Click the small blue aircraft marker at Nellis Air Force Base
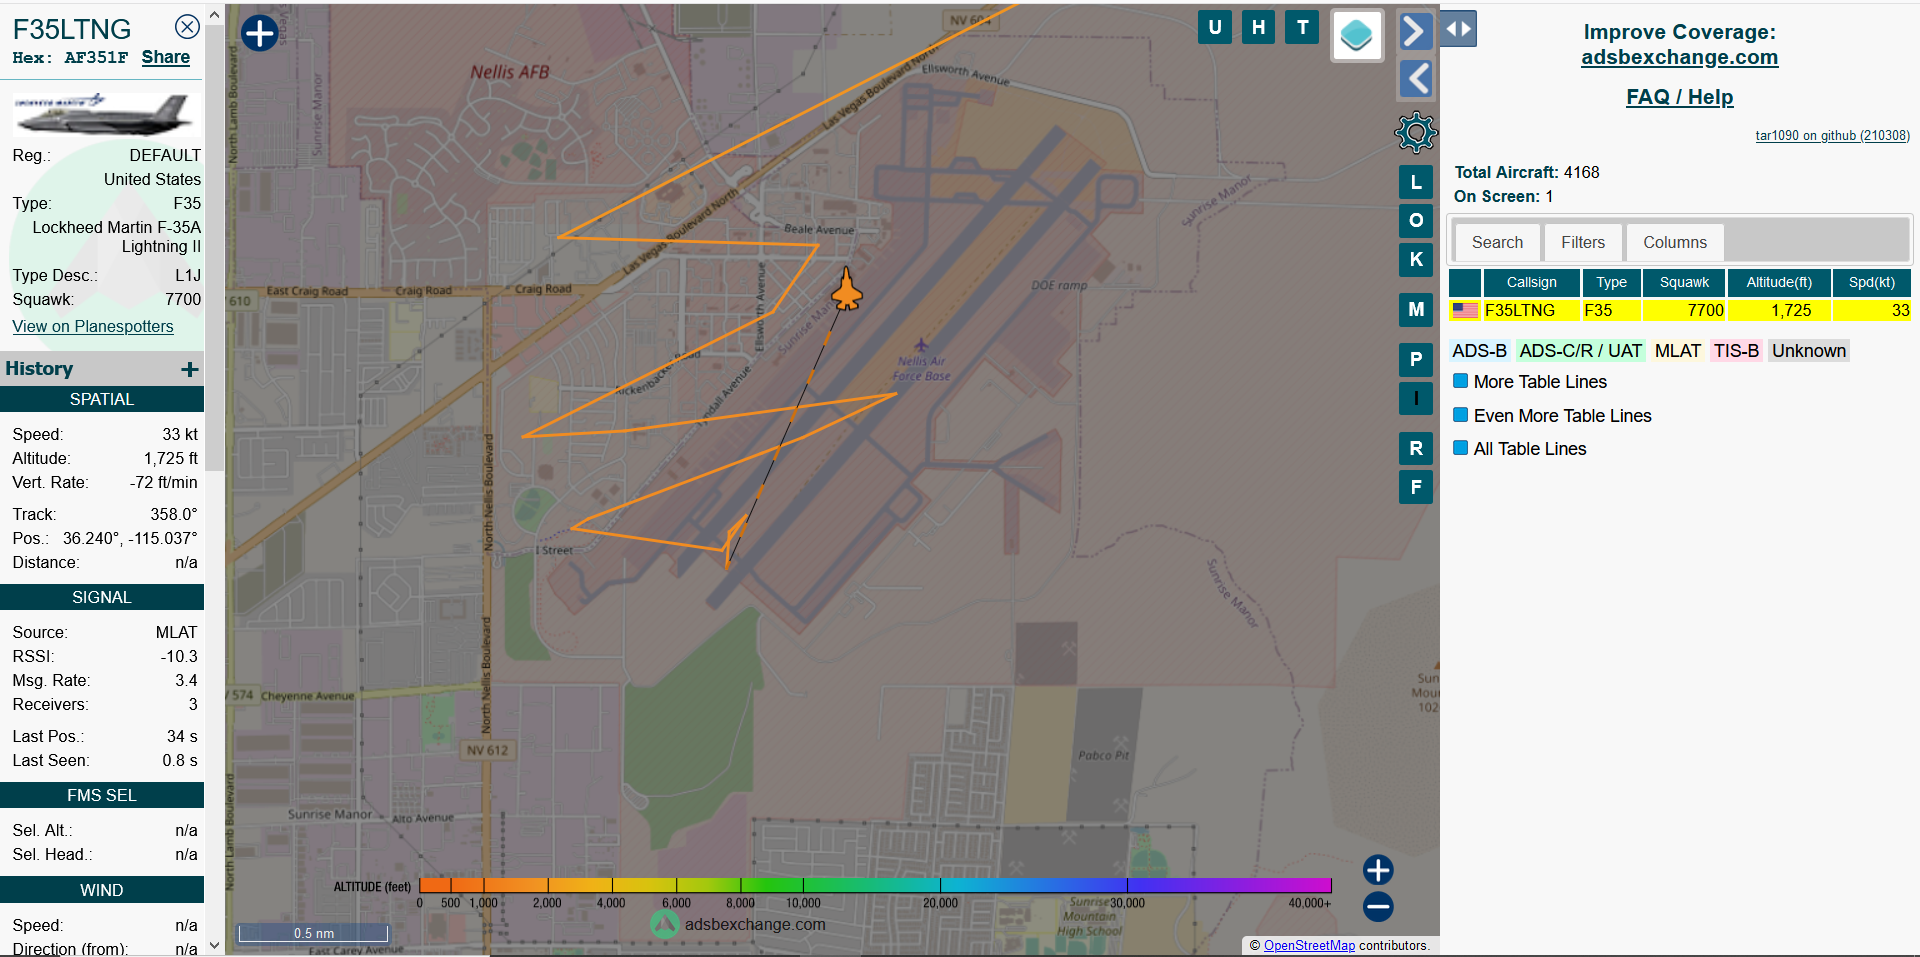 (921, 345)
